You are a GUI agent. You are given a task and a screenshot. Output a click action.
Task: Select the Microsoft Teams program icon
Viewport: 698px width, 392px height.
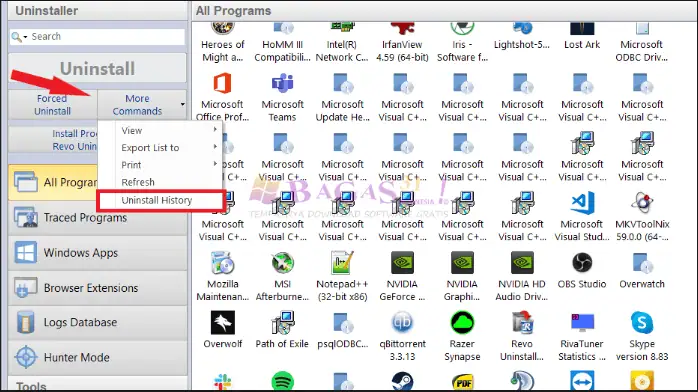tap(282, 84)
